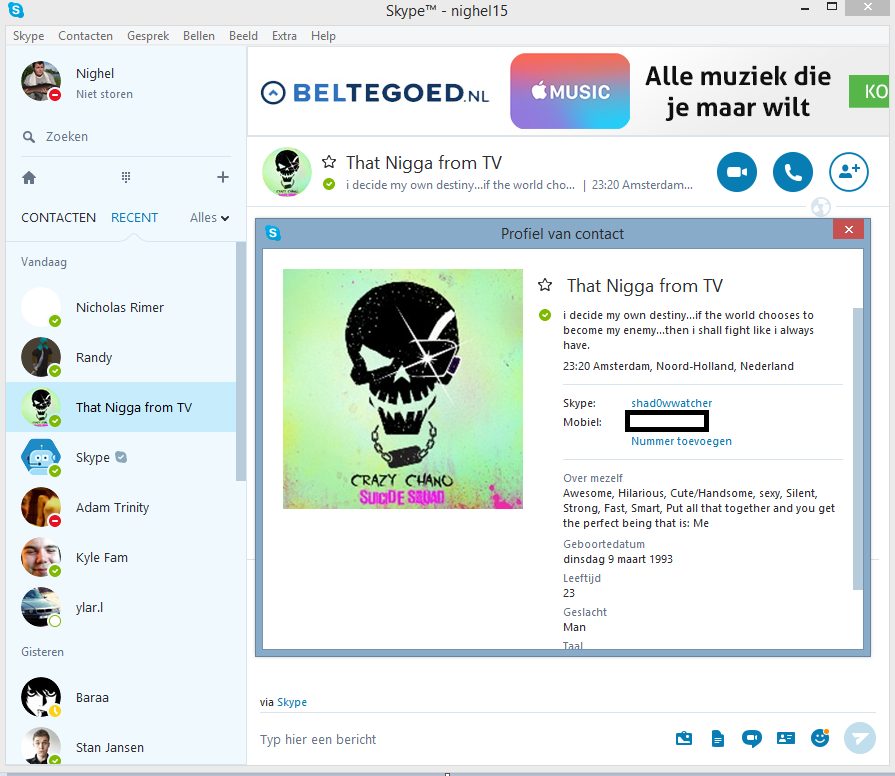895x776 pixels.
Task: Open the Skype menu
Action: click(29, 36)
